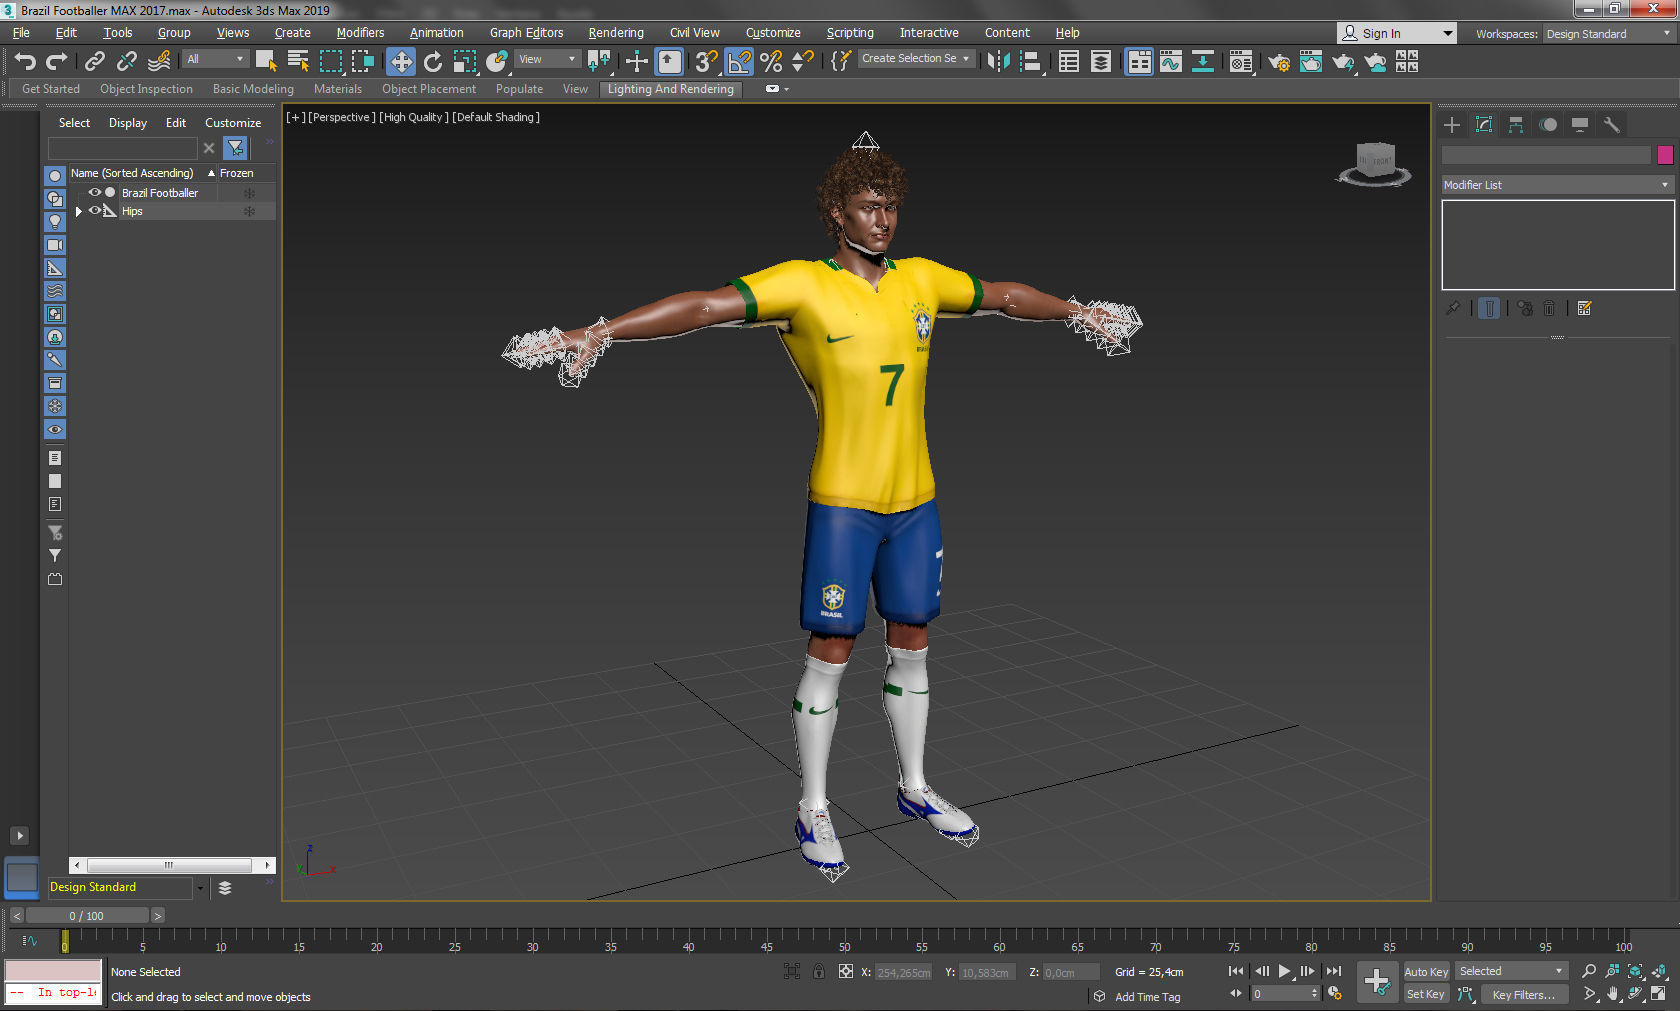Activate Select and Move tool
The image size is (1680, 1011).
(401, 62)
